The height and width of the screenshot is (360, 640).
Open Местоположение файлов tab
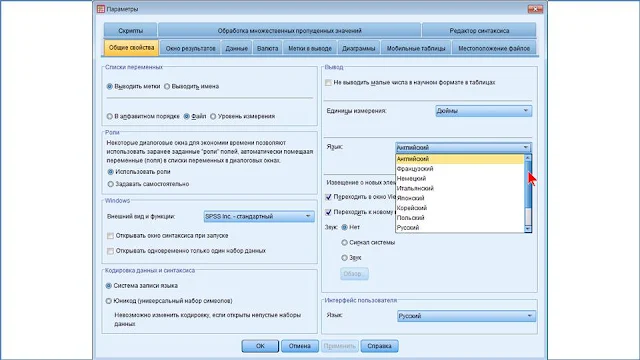tap(494, 48)
